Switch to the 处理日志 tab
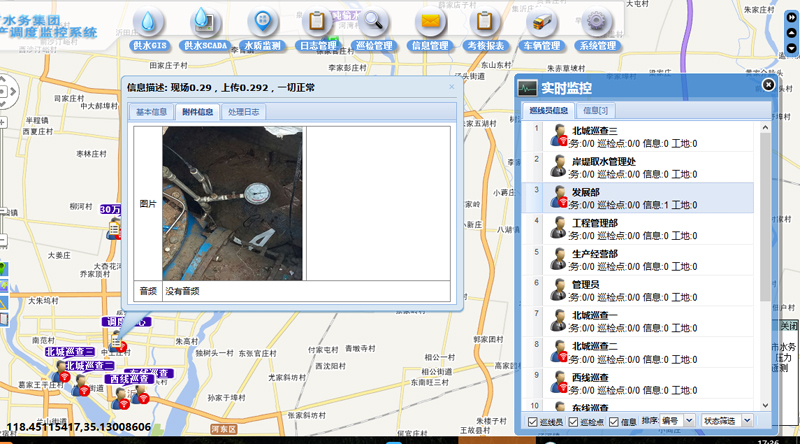Viewport: 800px width, 444px height. click(243, 112)
